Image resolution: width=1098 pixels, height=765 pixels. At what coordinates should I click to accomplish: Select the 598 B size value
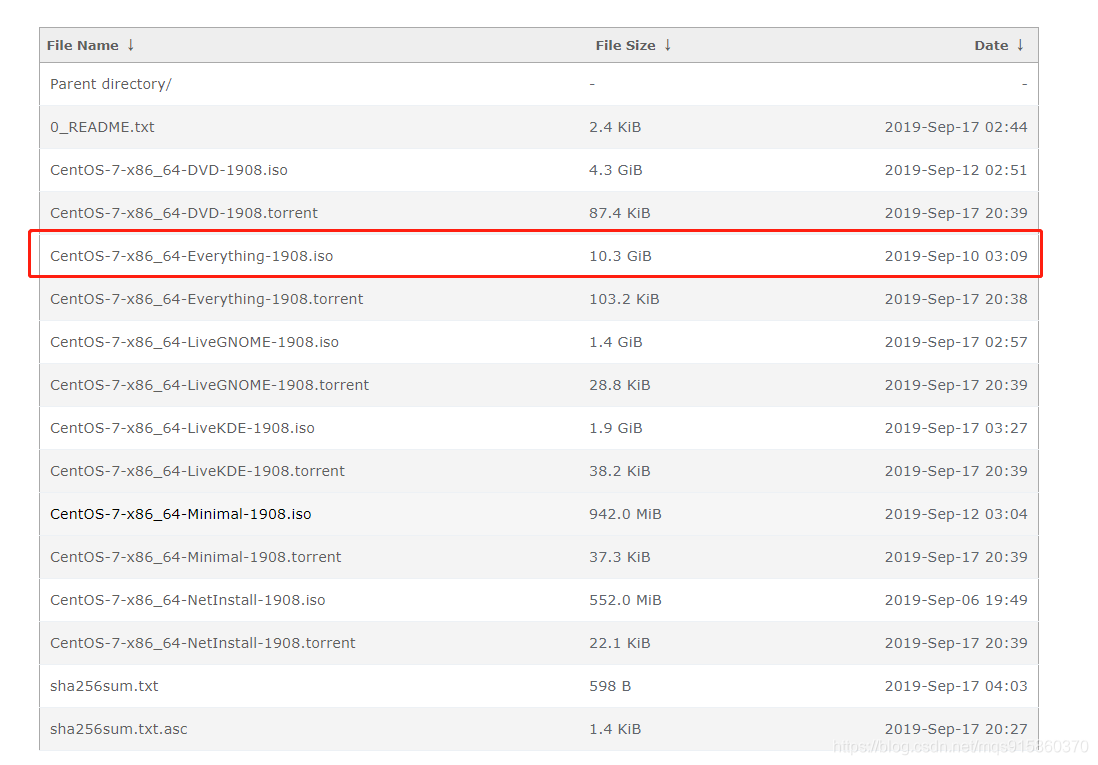(610, 687)
